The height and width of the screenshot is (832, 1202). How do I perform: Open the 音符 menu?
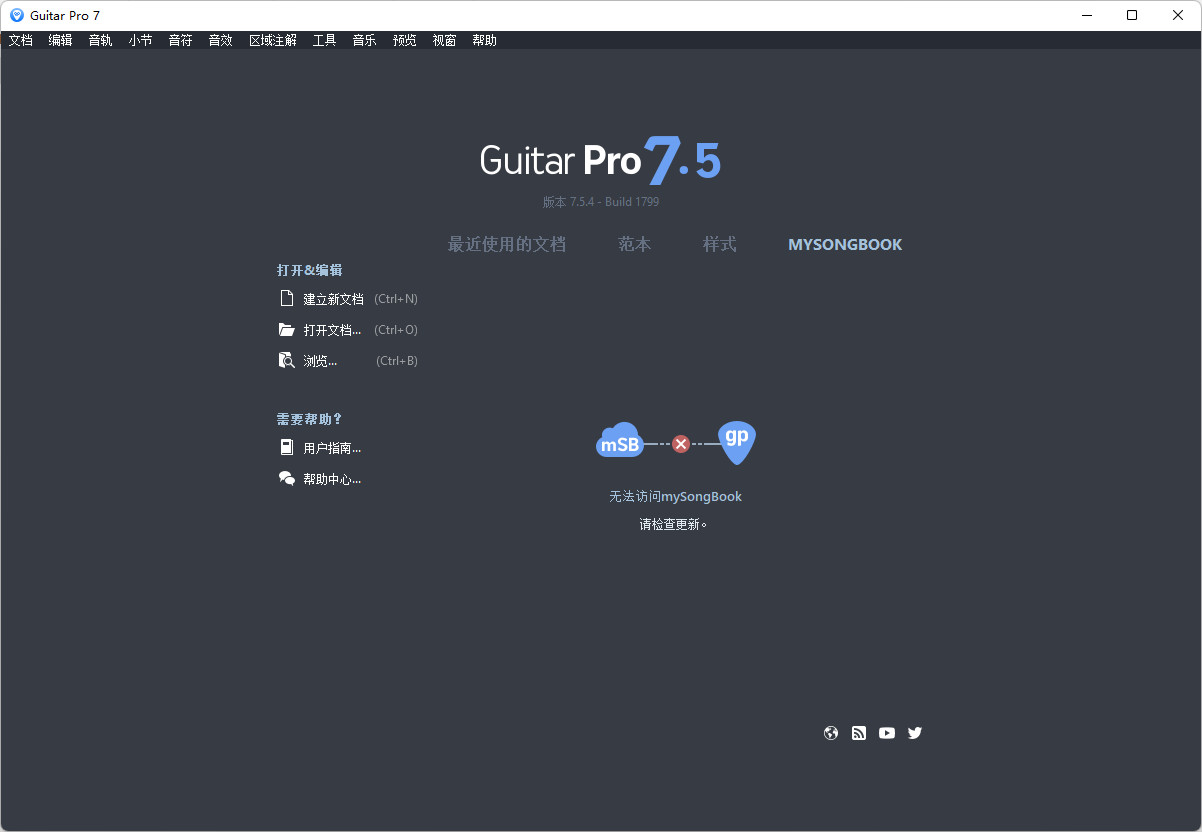coord(181,41)
